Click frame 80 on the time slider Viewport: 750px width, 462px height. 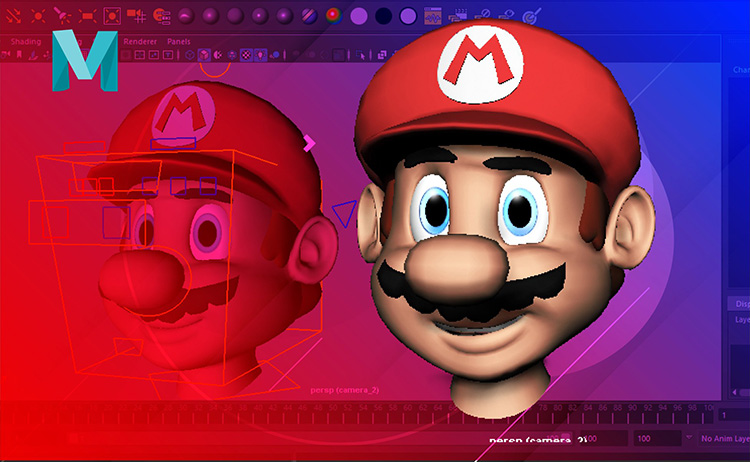pyautogui.click(x=558, y=408)
